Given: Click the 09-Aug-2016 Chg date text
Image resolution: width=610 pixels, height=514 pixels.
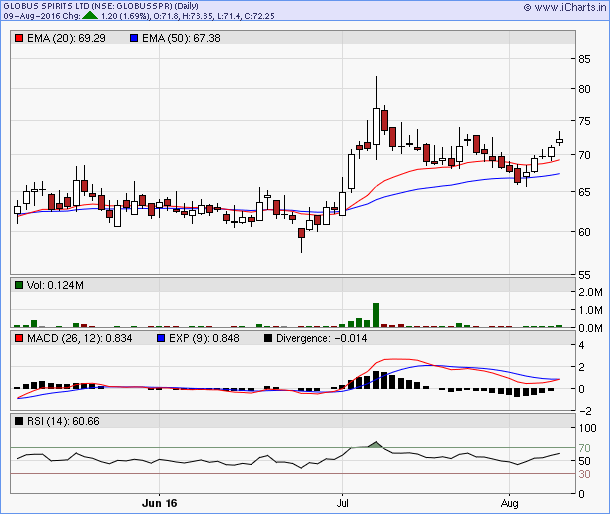Looking at the screenshot, I should (x=42, y=16).
